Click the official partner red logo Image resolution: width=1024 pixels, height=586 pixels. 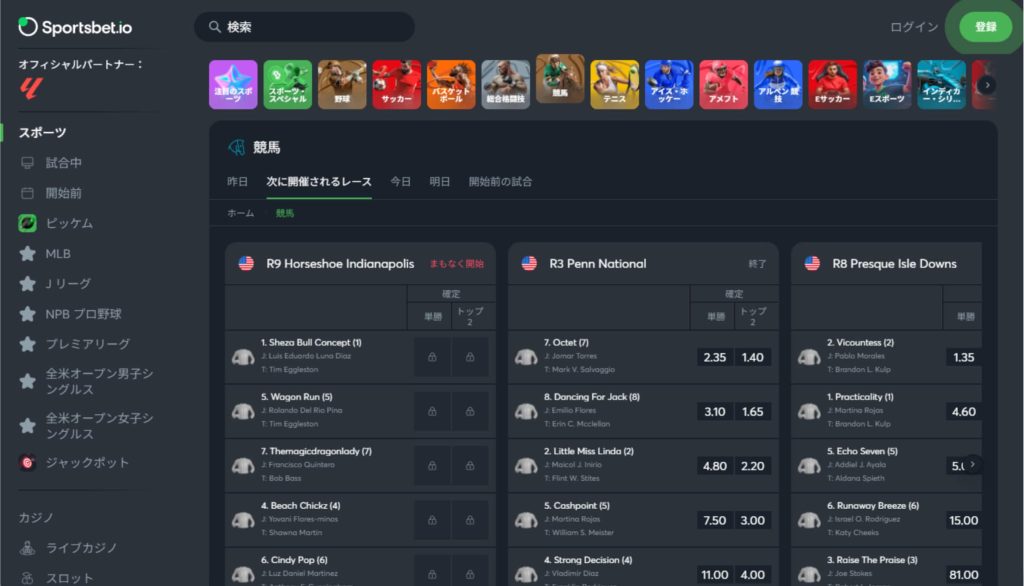pos(31,88)
